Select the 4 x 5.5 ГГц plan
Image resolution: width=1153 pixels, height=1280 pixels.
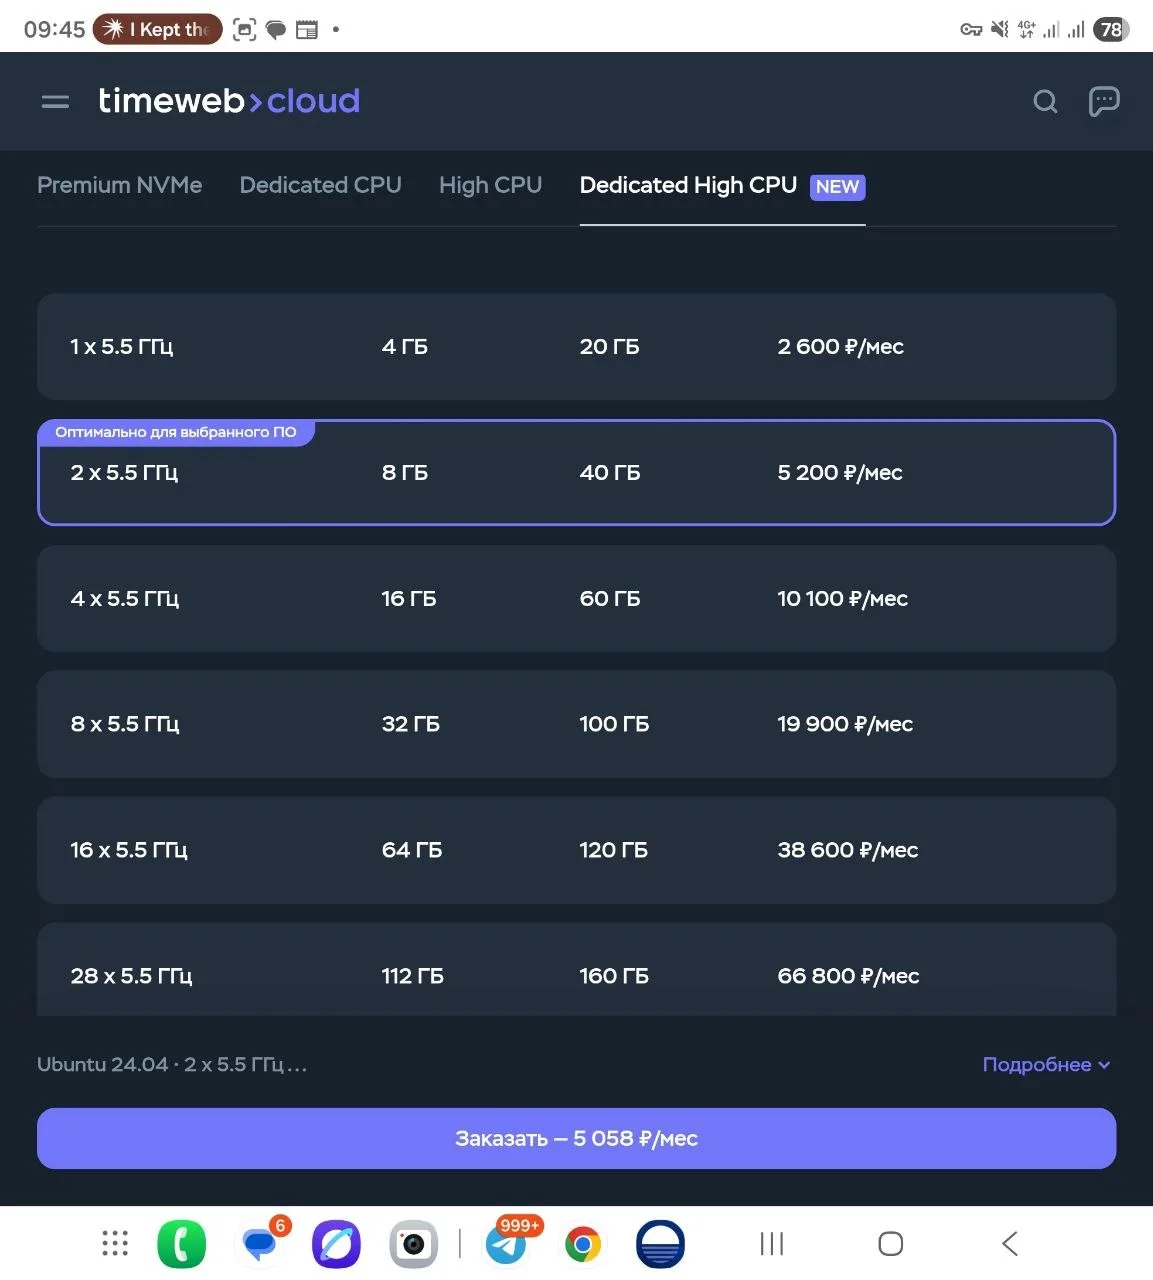click(576, 599)
